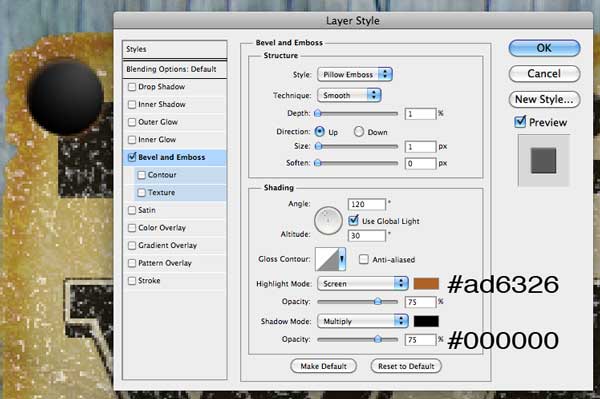Uncheck Use Global Light

[354, 220]
